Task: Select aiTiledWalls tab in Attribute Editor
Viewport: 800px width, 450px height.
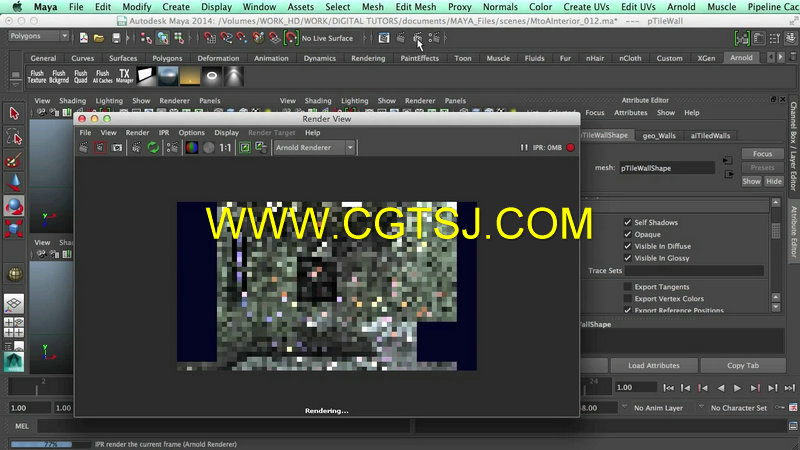Action: tap(710, 136)
